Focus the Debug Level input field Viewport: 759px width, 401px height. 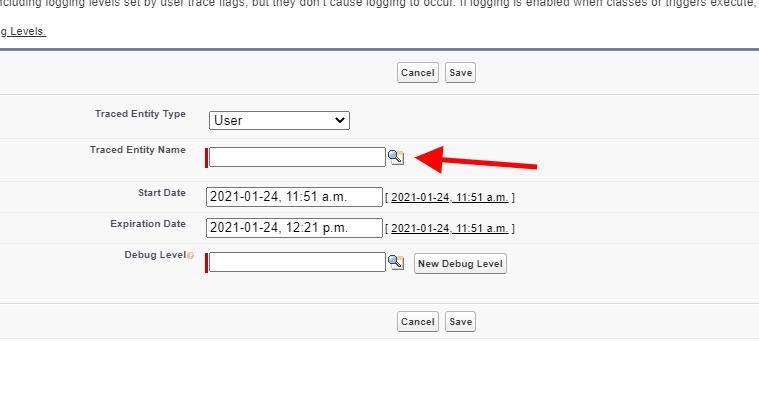(297, 262)
